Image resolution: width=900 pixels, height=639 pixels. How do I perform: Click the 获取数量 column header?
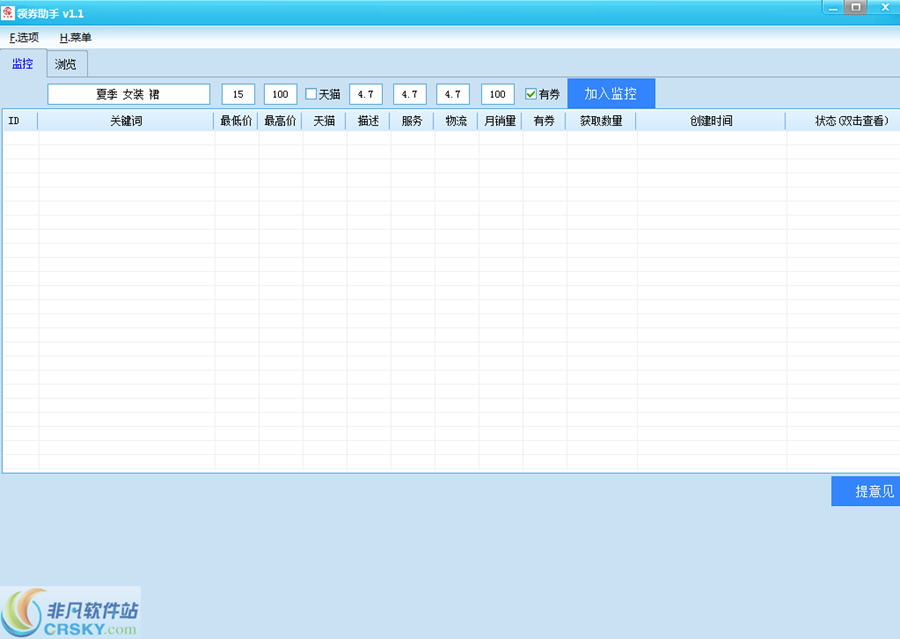click(601, 120)
